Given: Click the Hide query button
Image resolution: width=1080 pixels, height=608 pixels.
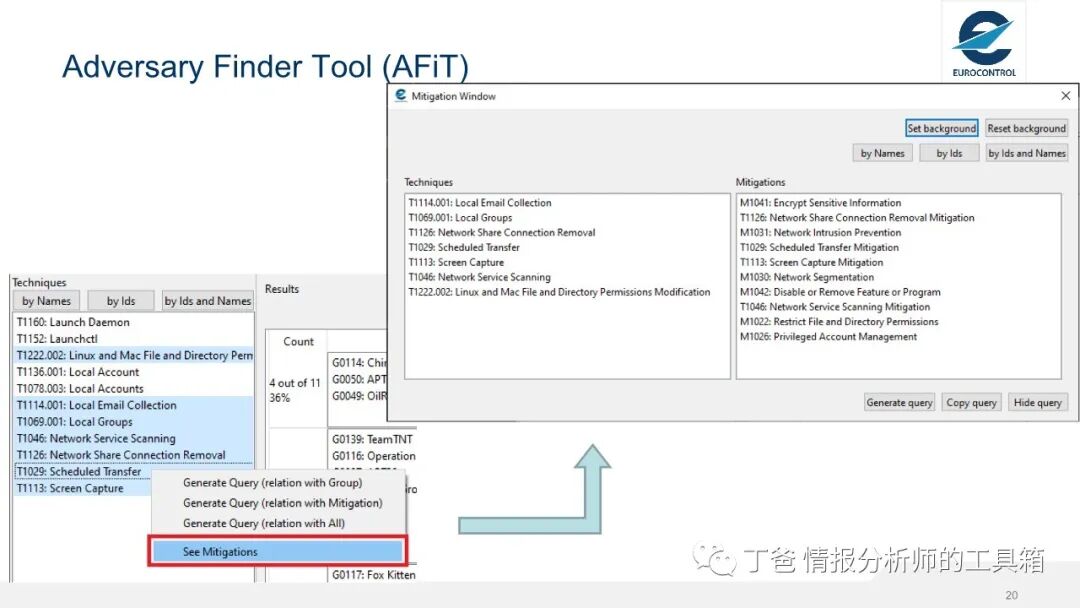Looking at the screenshot, I should click(1037, 402).
